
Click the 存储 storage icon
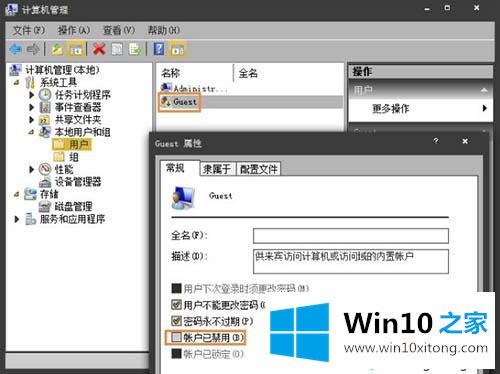pyautogui.click(x=31, y=194)
